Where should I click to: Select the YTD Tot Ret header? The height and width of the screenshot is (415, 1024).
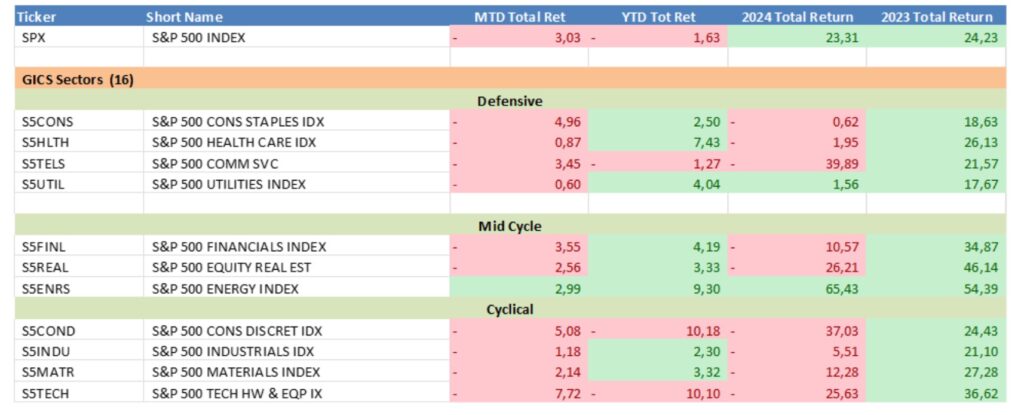658,17
